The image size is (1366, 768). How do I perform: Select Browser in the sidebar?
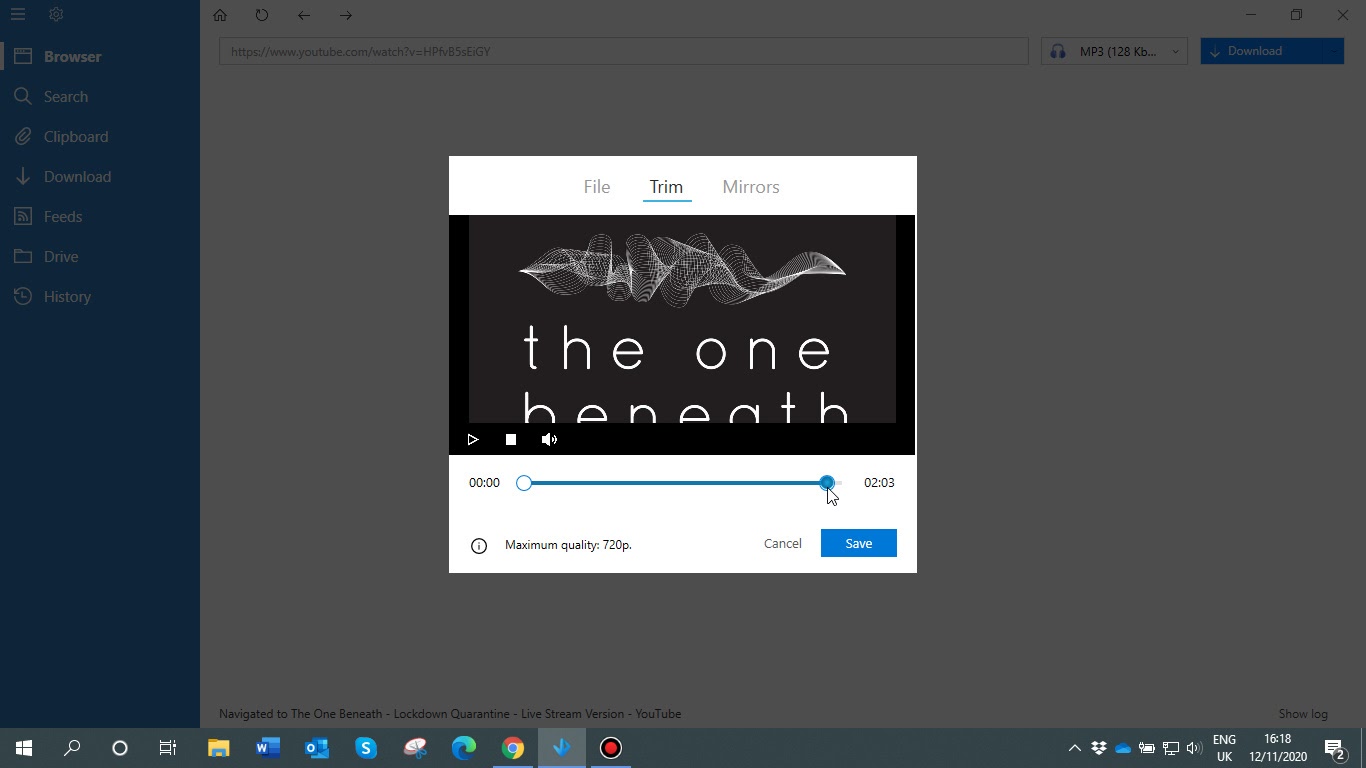point(100,57)
